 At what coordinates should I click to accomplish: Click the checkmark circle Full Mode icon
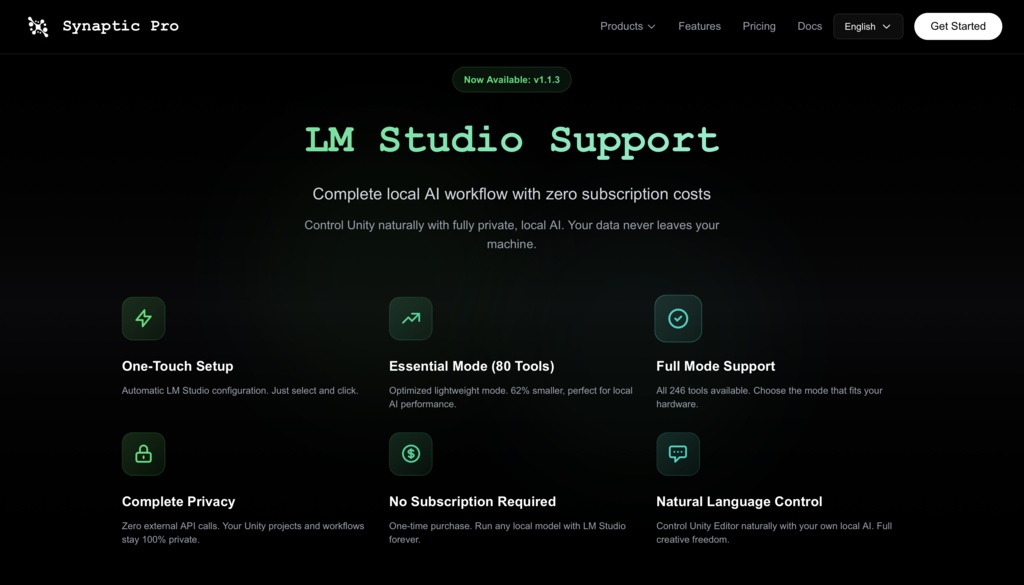pos(678,319)
